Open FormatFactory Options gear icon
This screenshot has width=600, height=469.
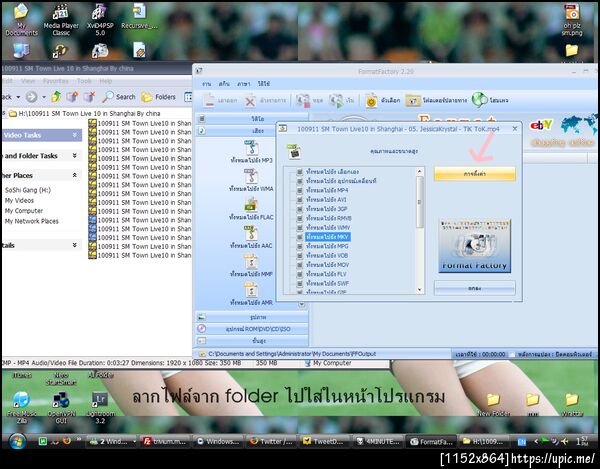(x=371, y=101)
